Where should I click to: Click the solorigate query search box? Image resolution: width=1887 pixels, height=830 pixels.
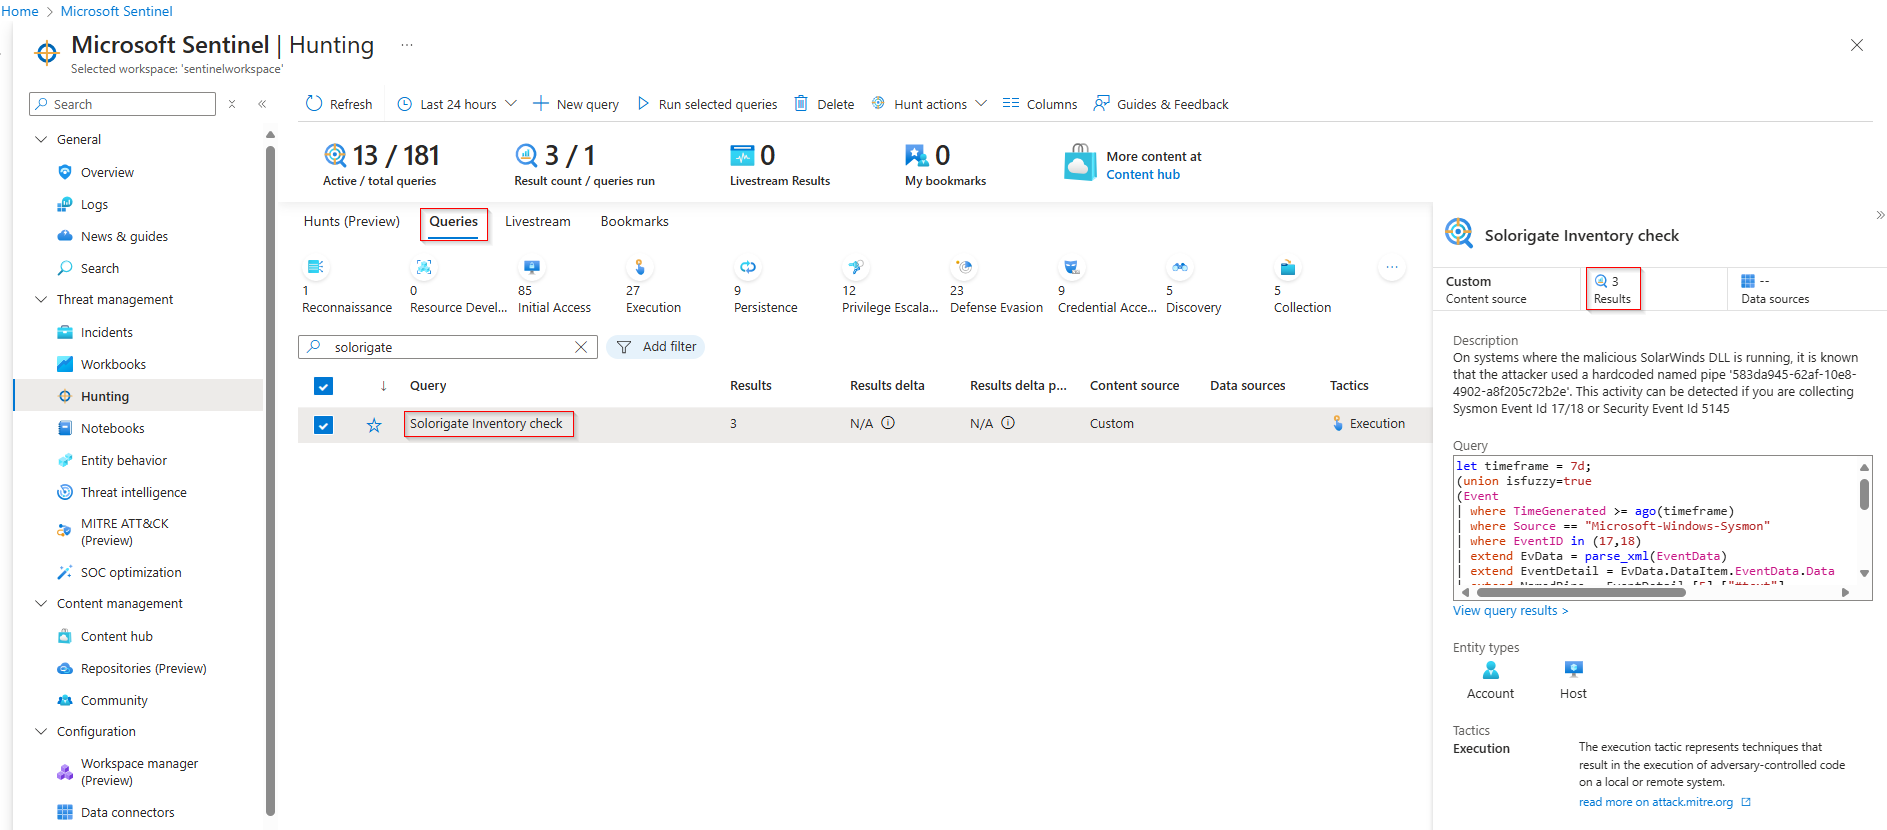(448, 347)
